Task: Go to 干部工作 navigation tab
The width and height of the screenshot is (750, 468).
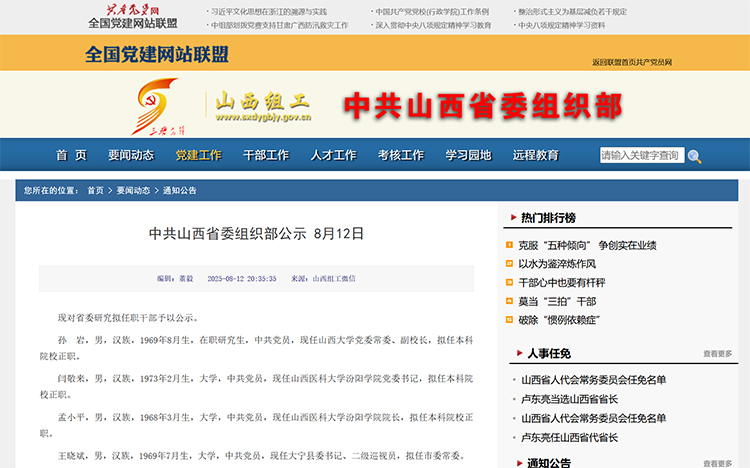Action: coord(265,155)
